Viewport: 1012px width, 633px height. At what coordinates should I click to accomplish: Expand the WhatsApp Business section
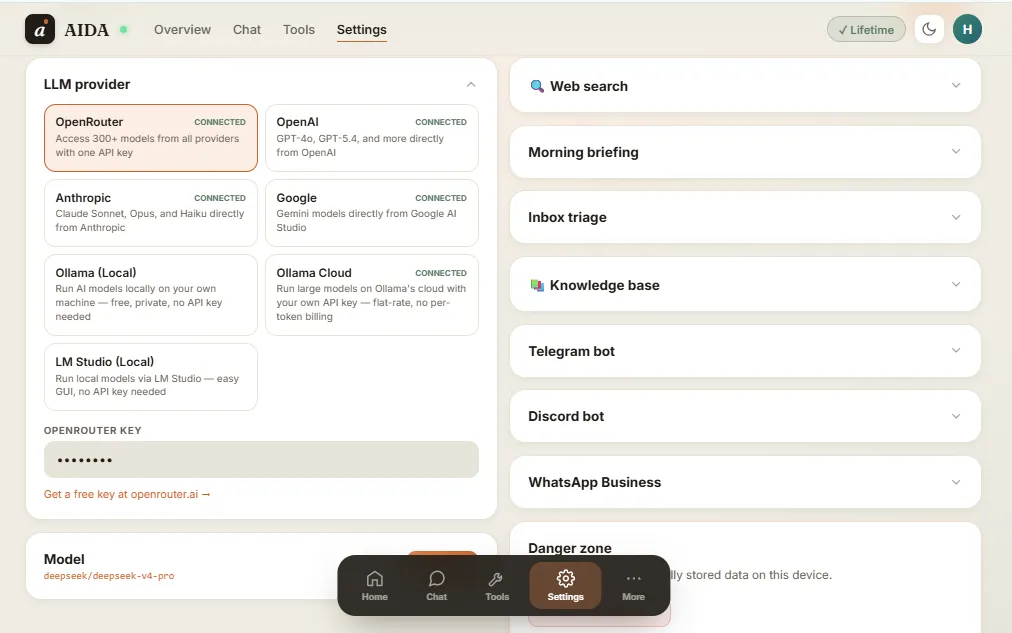pyautogui.click(x=956, y=482)
